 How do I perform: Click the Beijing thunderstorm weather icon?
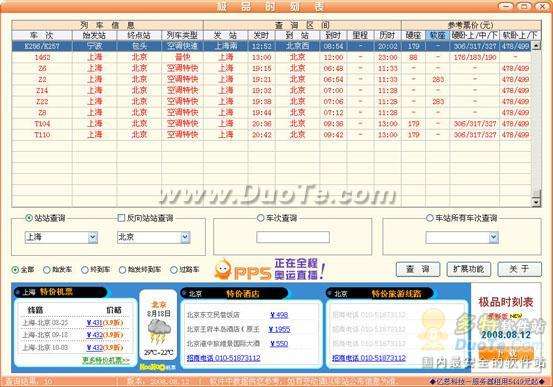(x=159, y=332)
